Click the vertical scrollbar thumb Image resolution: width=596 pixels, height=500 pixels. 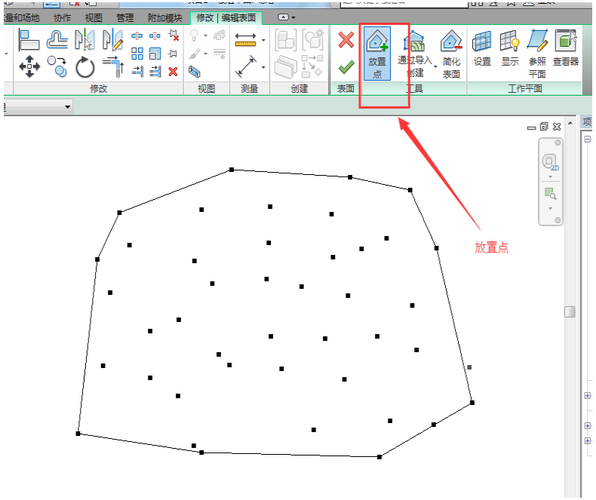coord(569,311)
